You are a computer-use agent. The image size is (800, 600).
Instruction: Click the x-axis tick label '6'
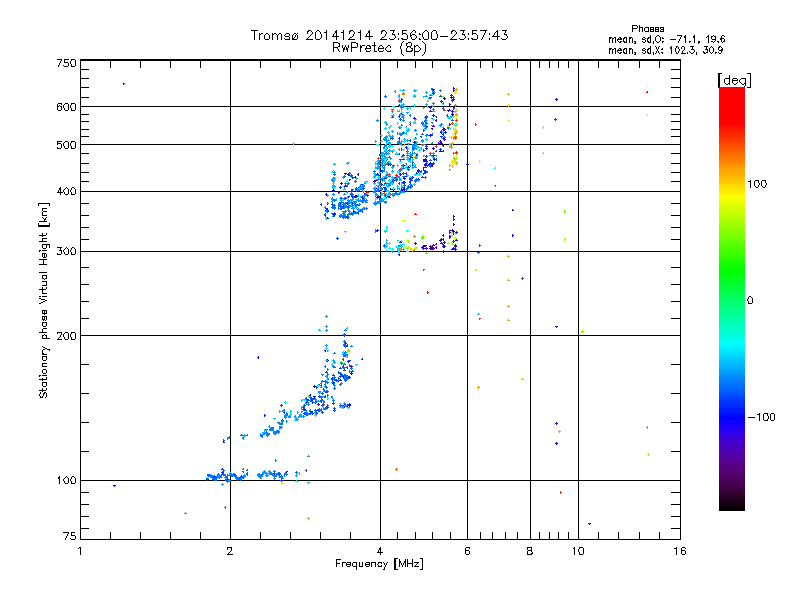tap(467, 551)
